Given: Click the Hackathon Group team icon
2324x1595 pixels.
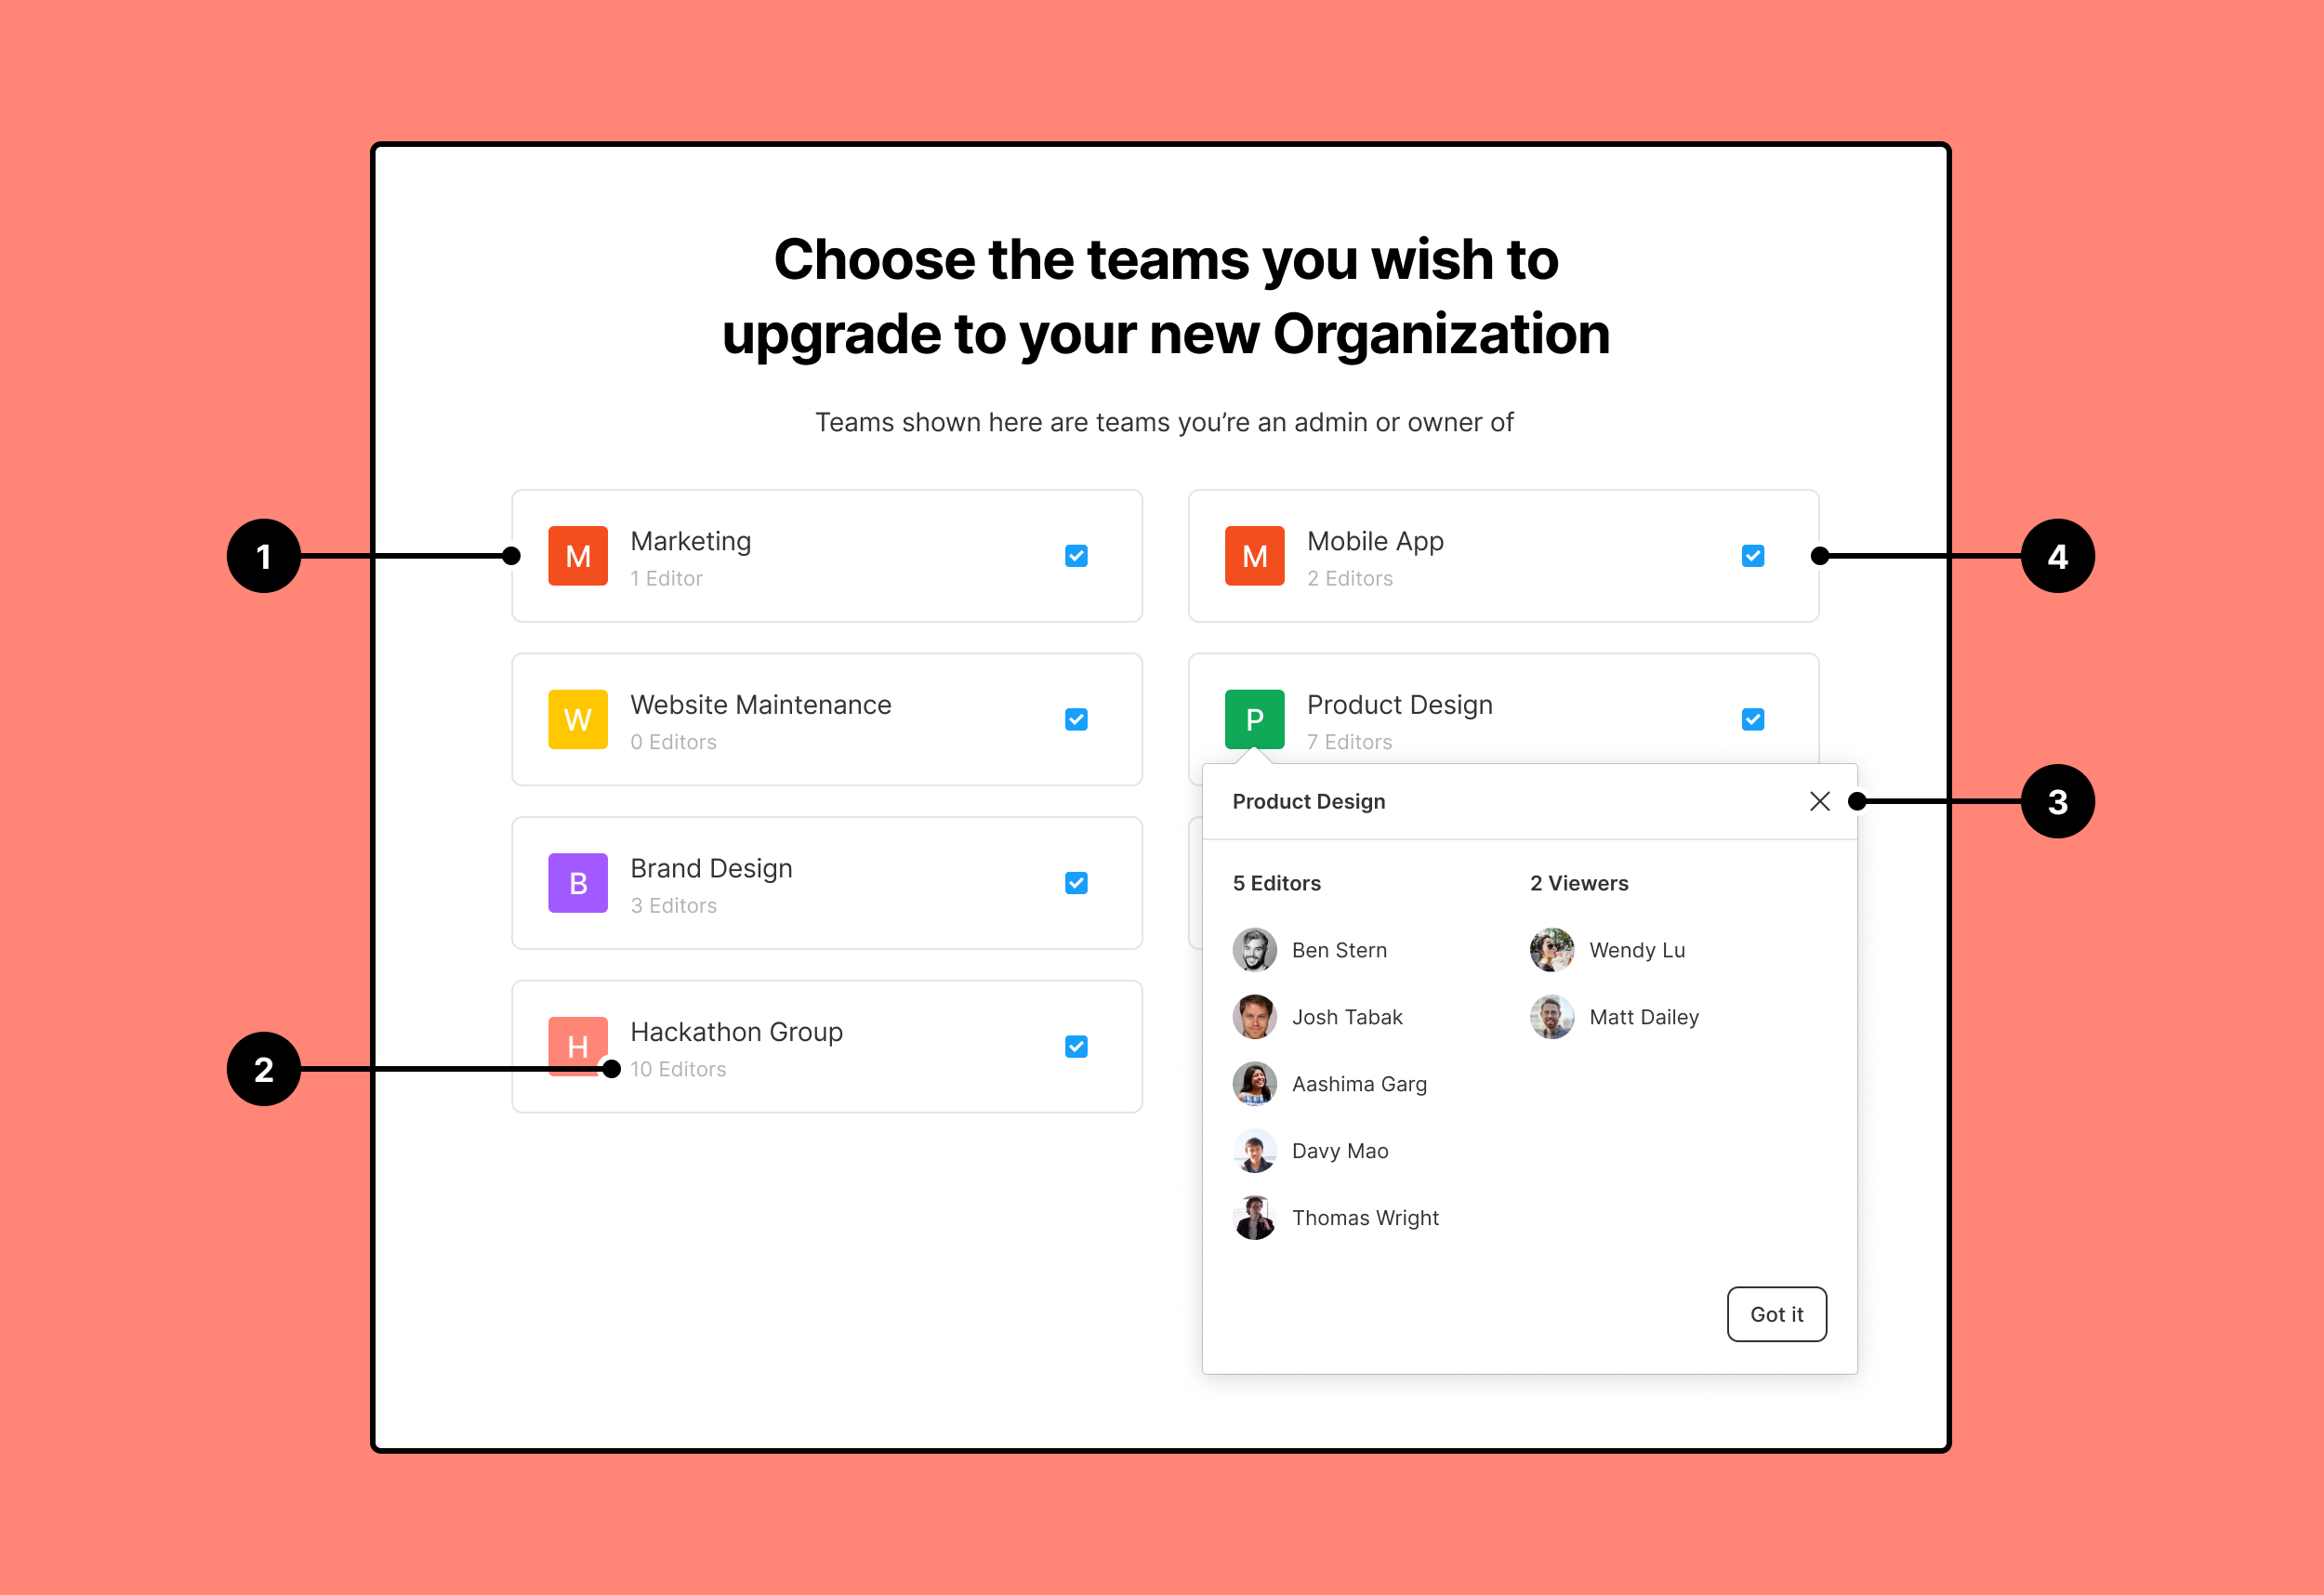Looking at the screenshot, I should click(577, 1046).
